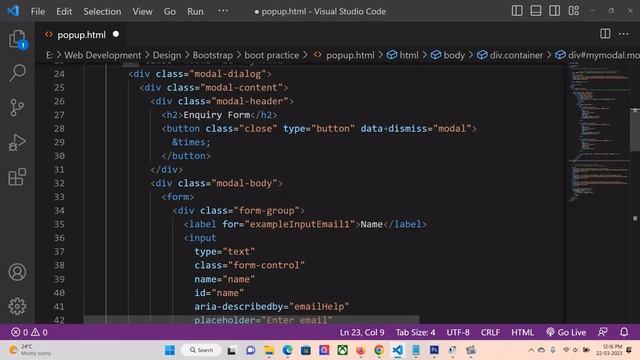Open File Explorer from the taskbar
Viewport: 640px width, 360px height.
[269, 350]
